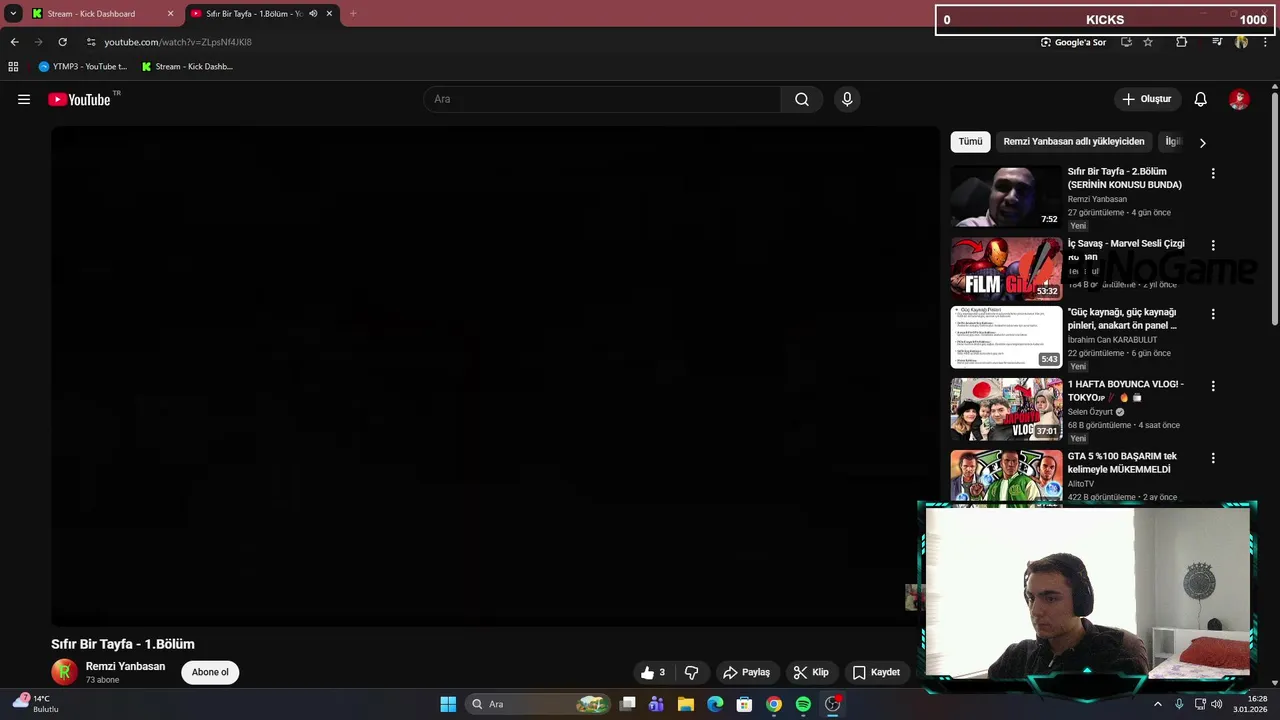Viewport: 1280px width, 720px height.
Task: Open YouTube guide hamburger menu
Action: [24, 99]
